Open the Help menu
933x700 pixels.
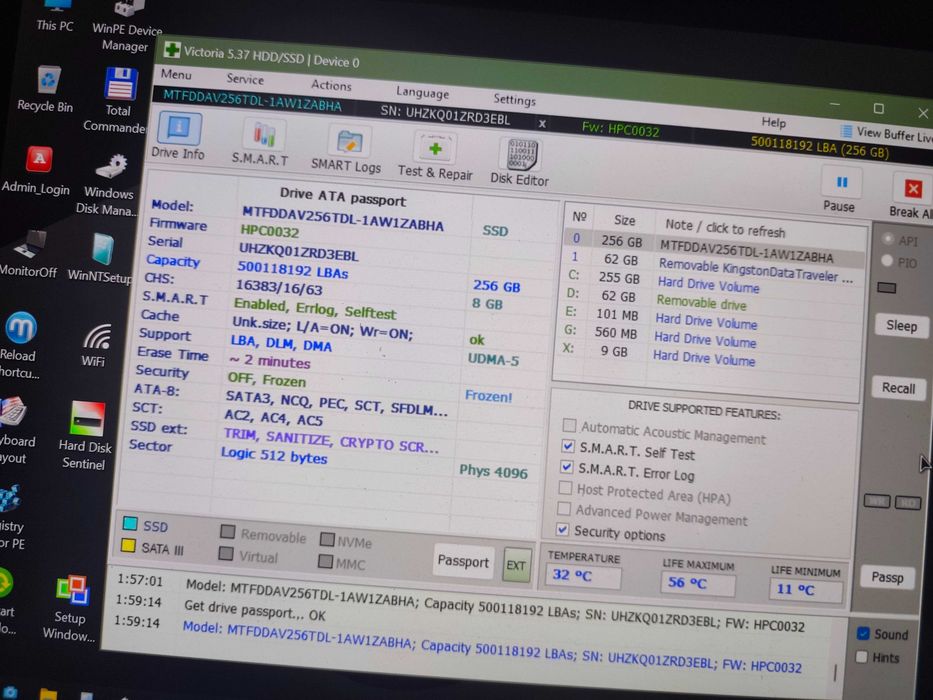pos(774,122)
